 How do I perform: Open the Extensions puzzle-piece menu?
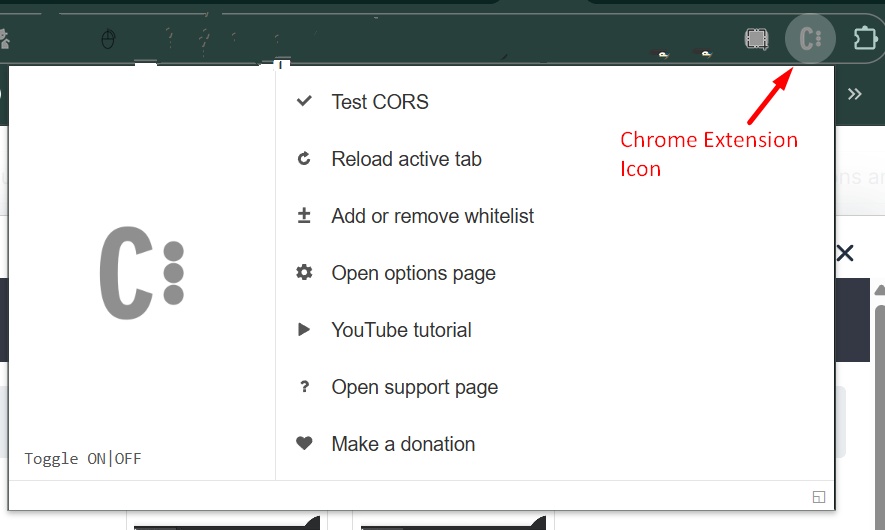click(865, 38)
